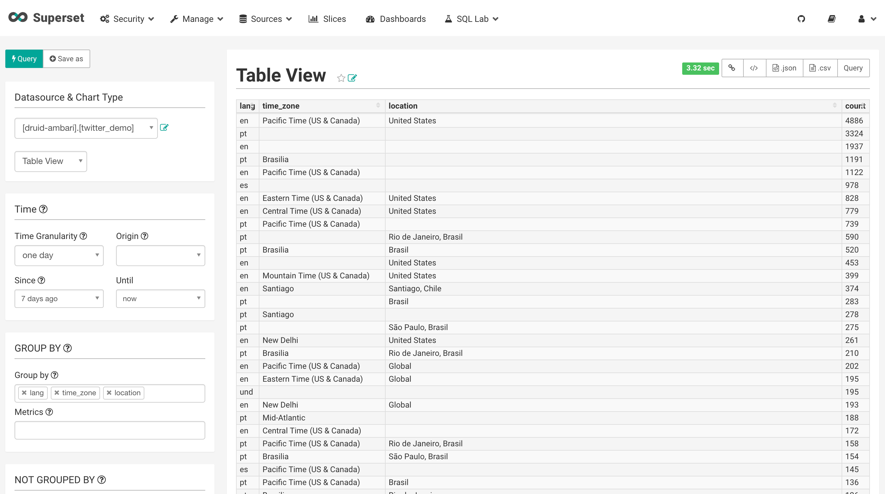Screen dimensions: 885x494
Task: Click the count value 3324
Action: 854,134
